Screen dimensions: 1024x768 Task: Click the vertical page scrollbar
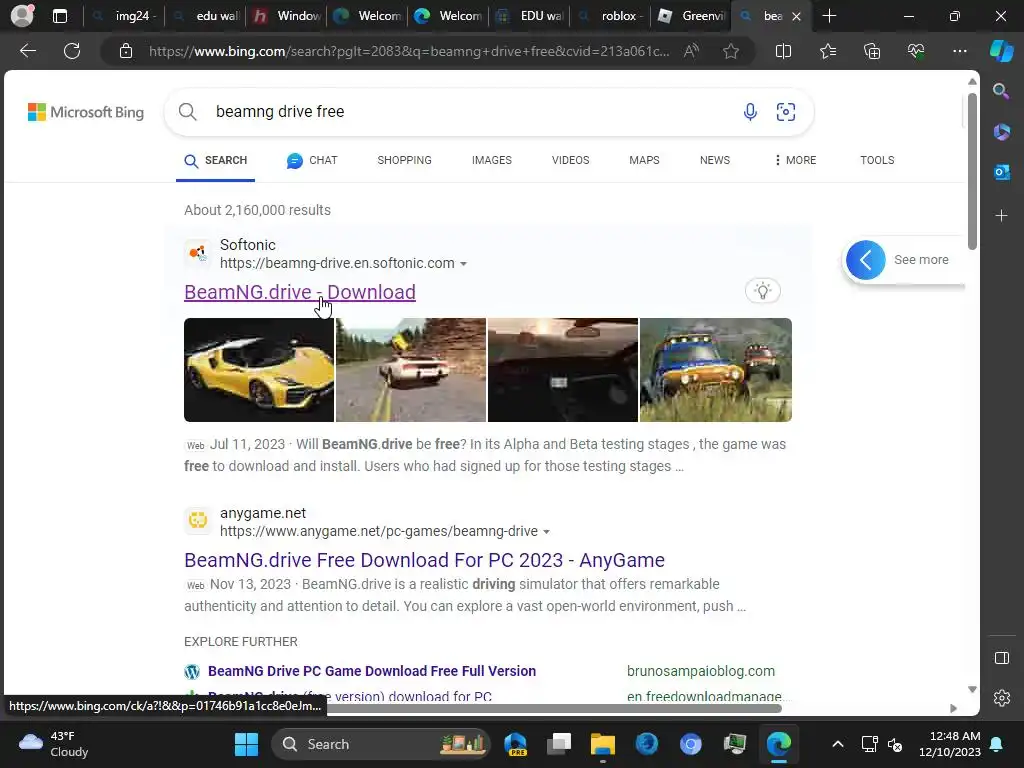click(972, 171)
